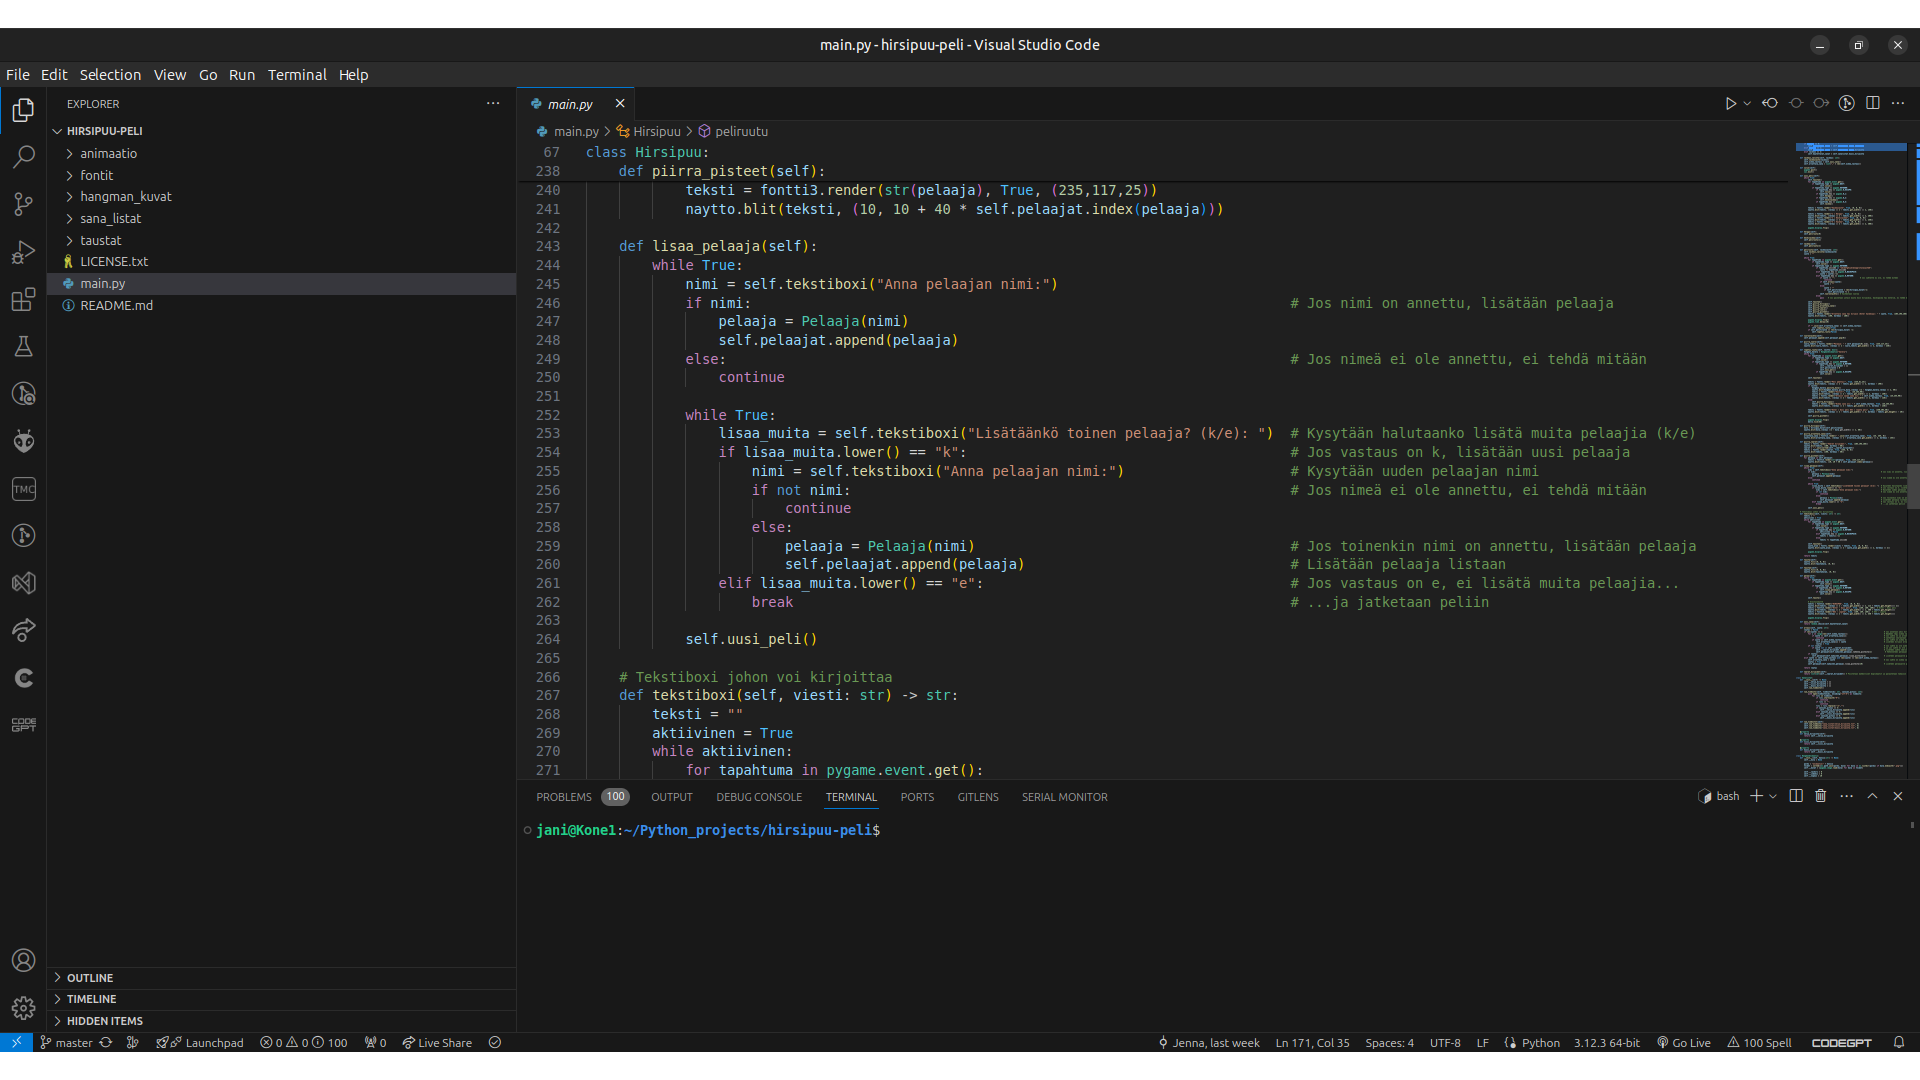Viewport: 1920px width, 1080px height.
Task: Open Run and Debug view
Action: 23,252
